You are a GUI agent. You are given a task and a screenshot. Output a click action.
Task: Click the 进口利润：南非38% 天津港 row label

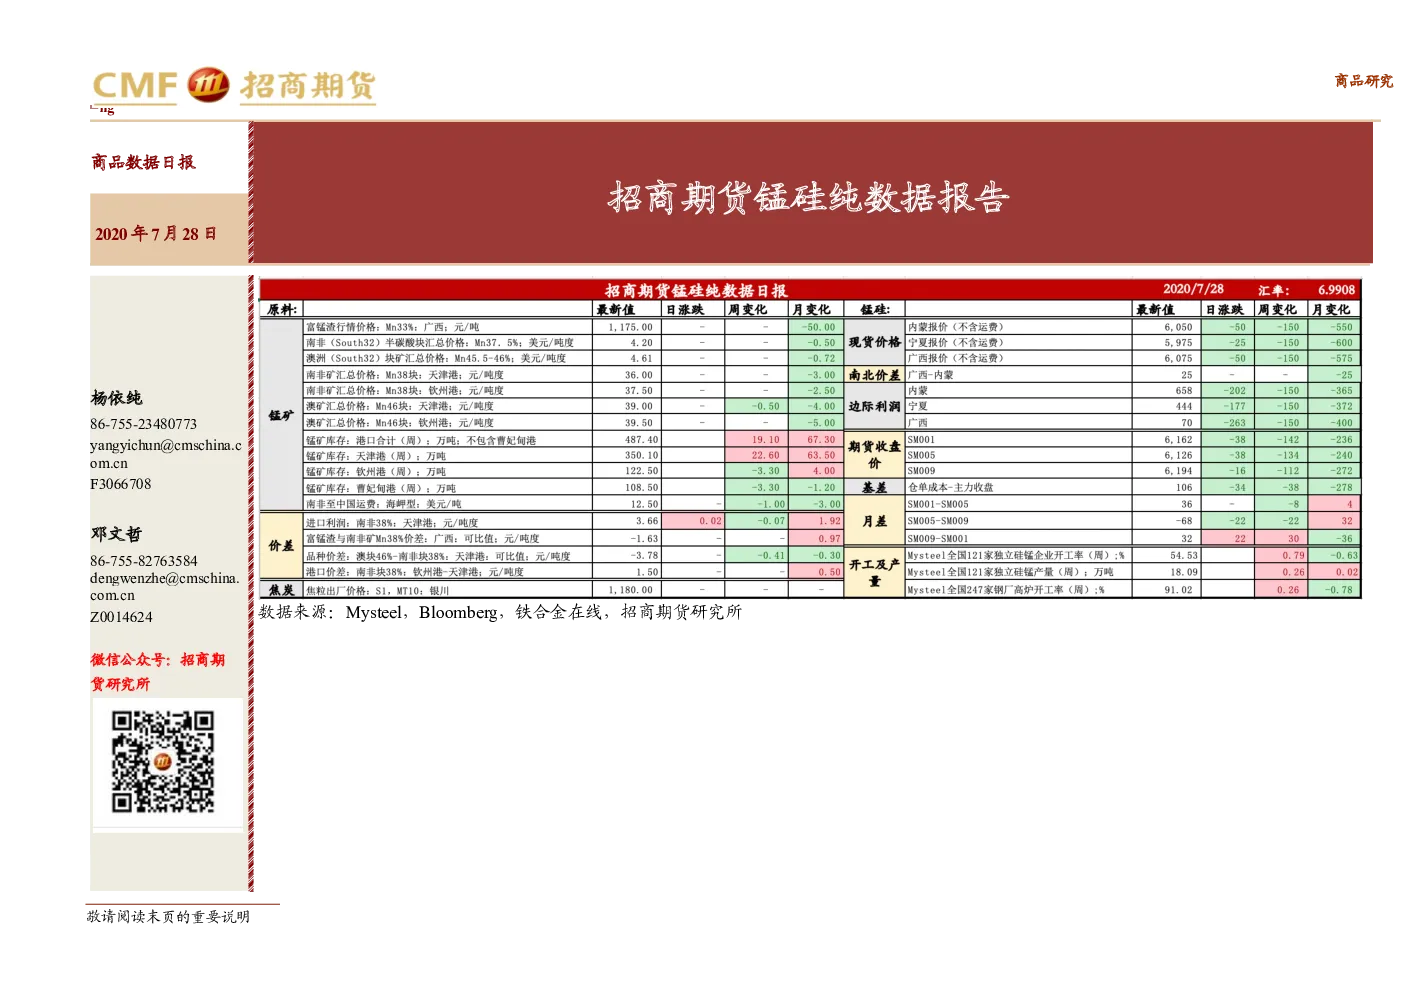pyautogui.click(x=392, y=522)
